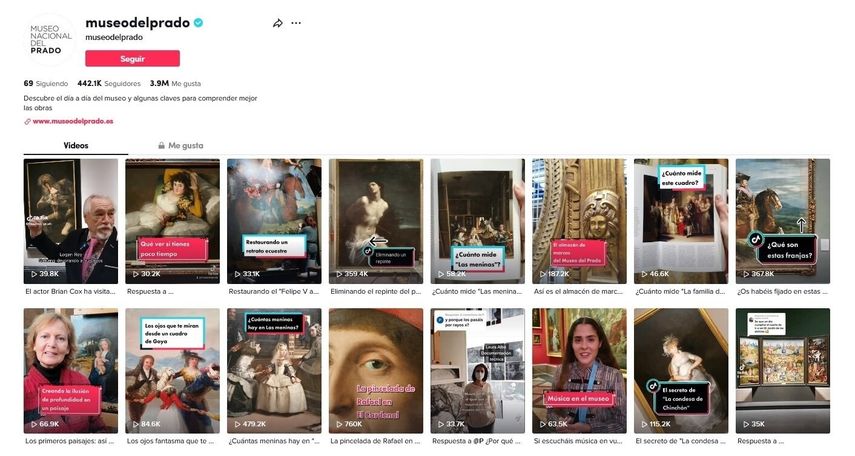The image size is (855, 456).
Task: Click the lock icon beside Me gusta
Action: [161, 146]
